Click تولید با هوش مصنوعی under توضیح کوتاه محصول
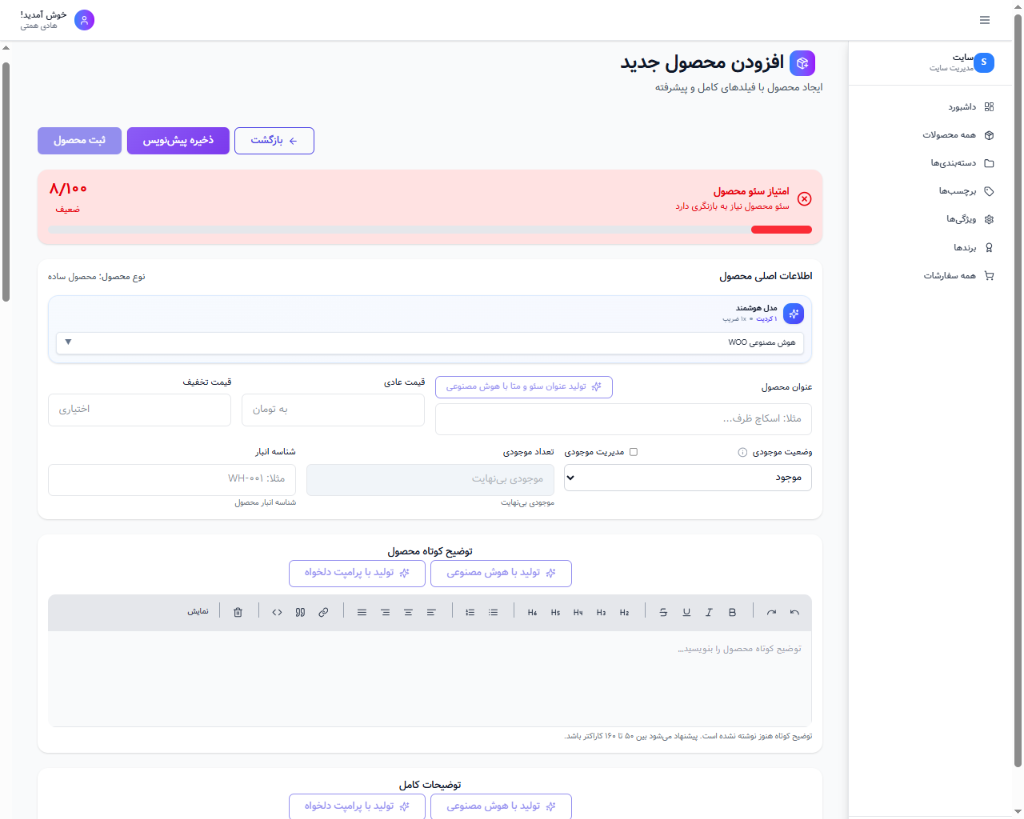1024x819 pixels. click(x=501, y=573)
